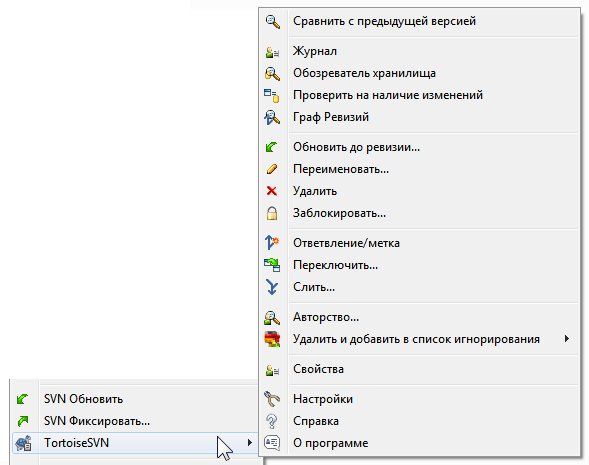Choose 'Заблокировать...' menu entry
The height and width of the screenshot is (465, 589).
point(419,213)
